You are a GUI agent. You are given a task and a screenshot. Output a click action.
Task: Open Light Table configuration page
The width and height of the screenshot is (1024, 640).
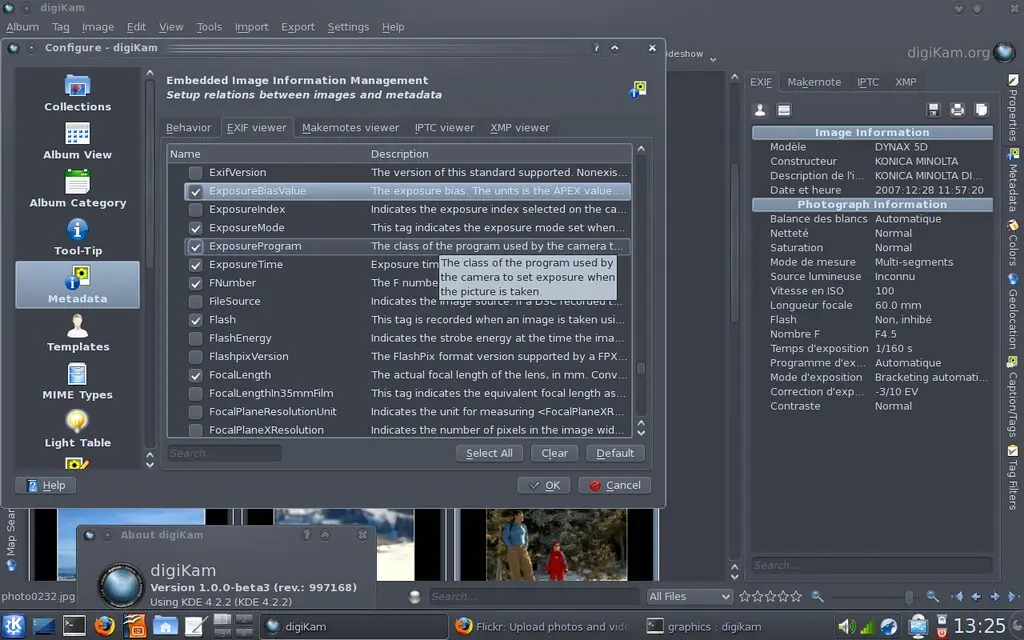pos(76,428)
